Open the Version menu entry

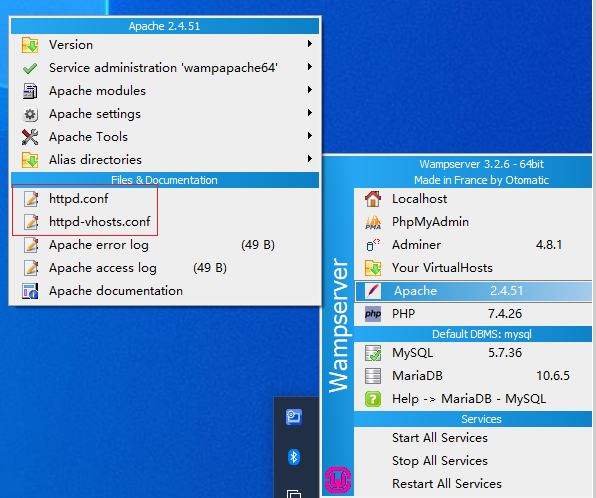(x=165, y=45)
